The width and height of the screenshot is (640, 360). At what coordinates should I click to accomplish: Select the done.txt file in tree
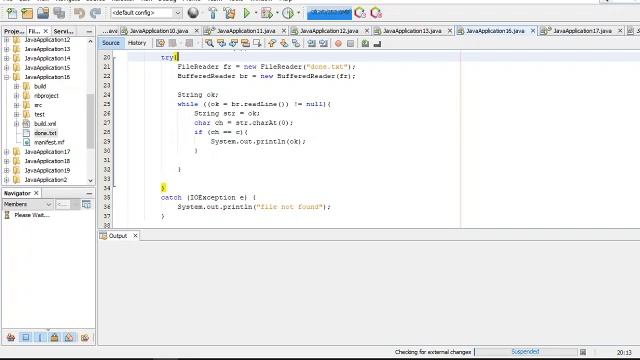45,133
